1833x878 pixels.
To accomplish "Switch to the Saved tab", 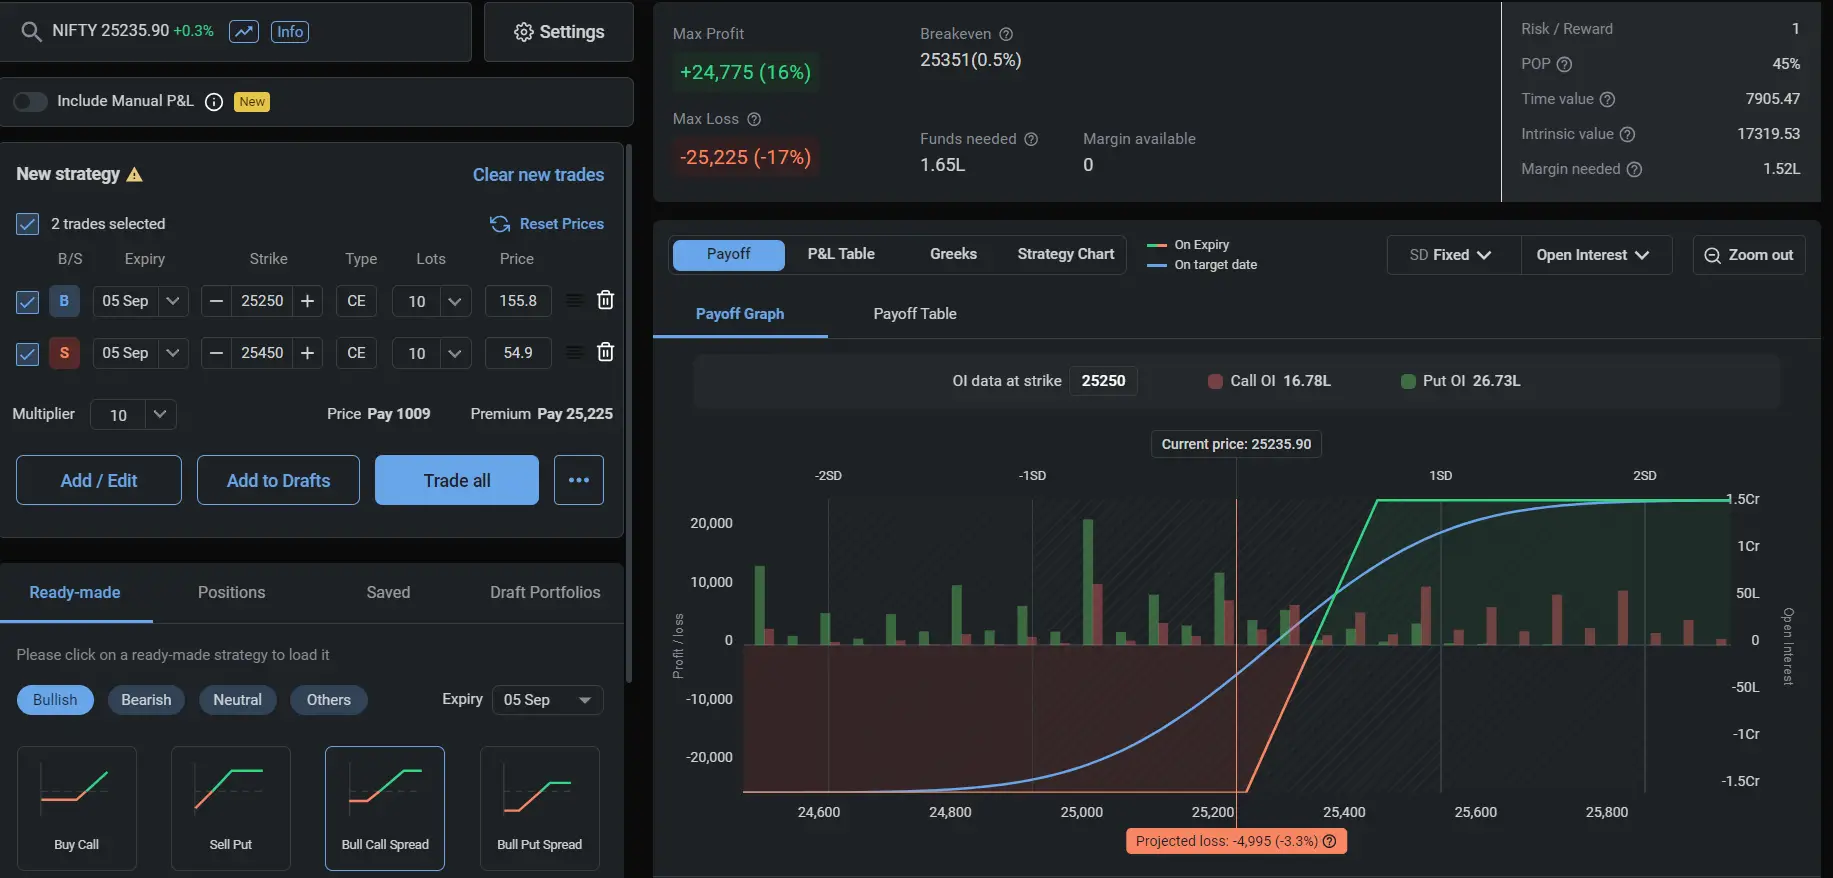I will point(388,593).
